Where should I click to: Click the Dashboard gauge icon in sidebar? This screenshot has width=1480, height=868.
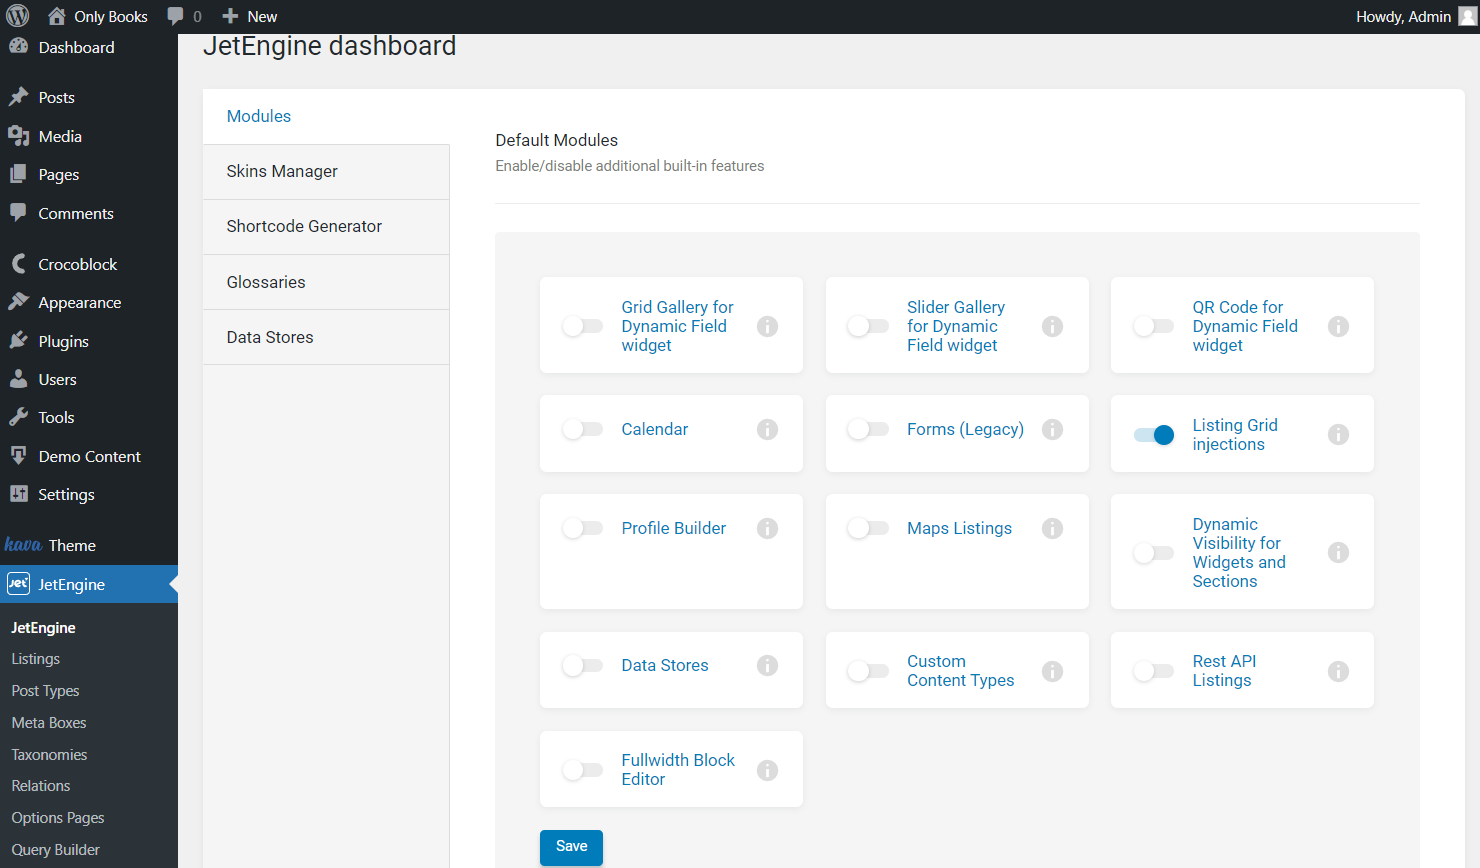click(x=18, y=46)
